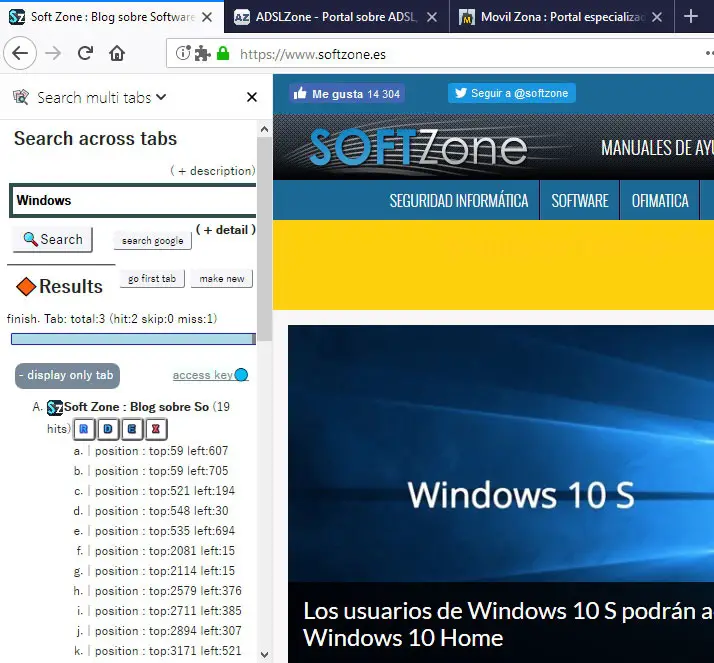Click the blue circle next to access key
This screenshot has height=663, width=714.
pos(241,375)
